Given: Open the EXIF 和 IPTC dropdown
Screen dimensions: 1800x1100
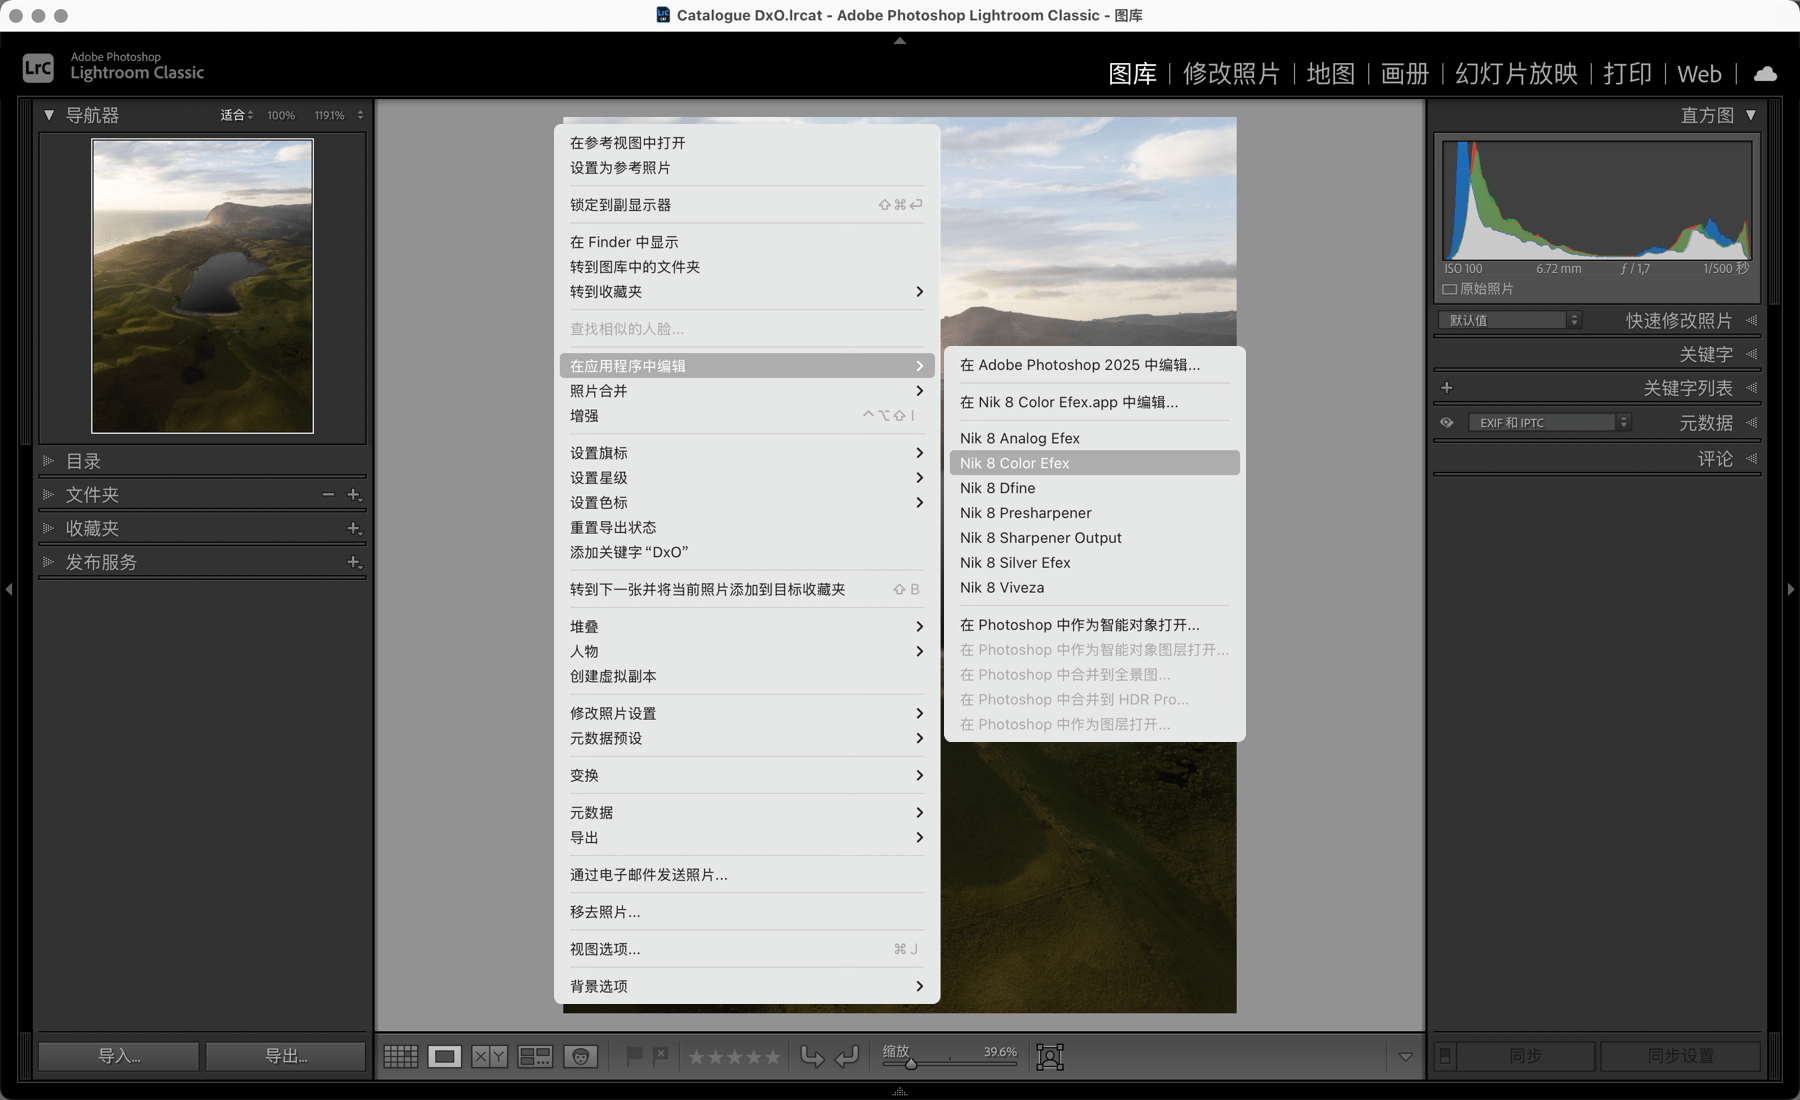Looking at the screenshot, I should coord(1550,423).
